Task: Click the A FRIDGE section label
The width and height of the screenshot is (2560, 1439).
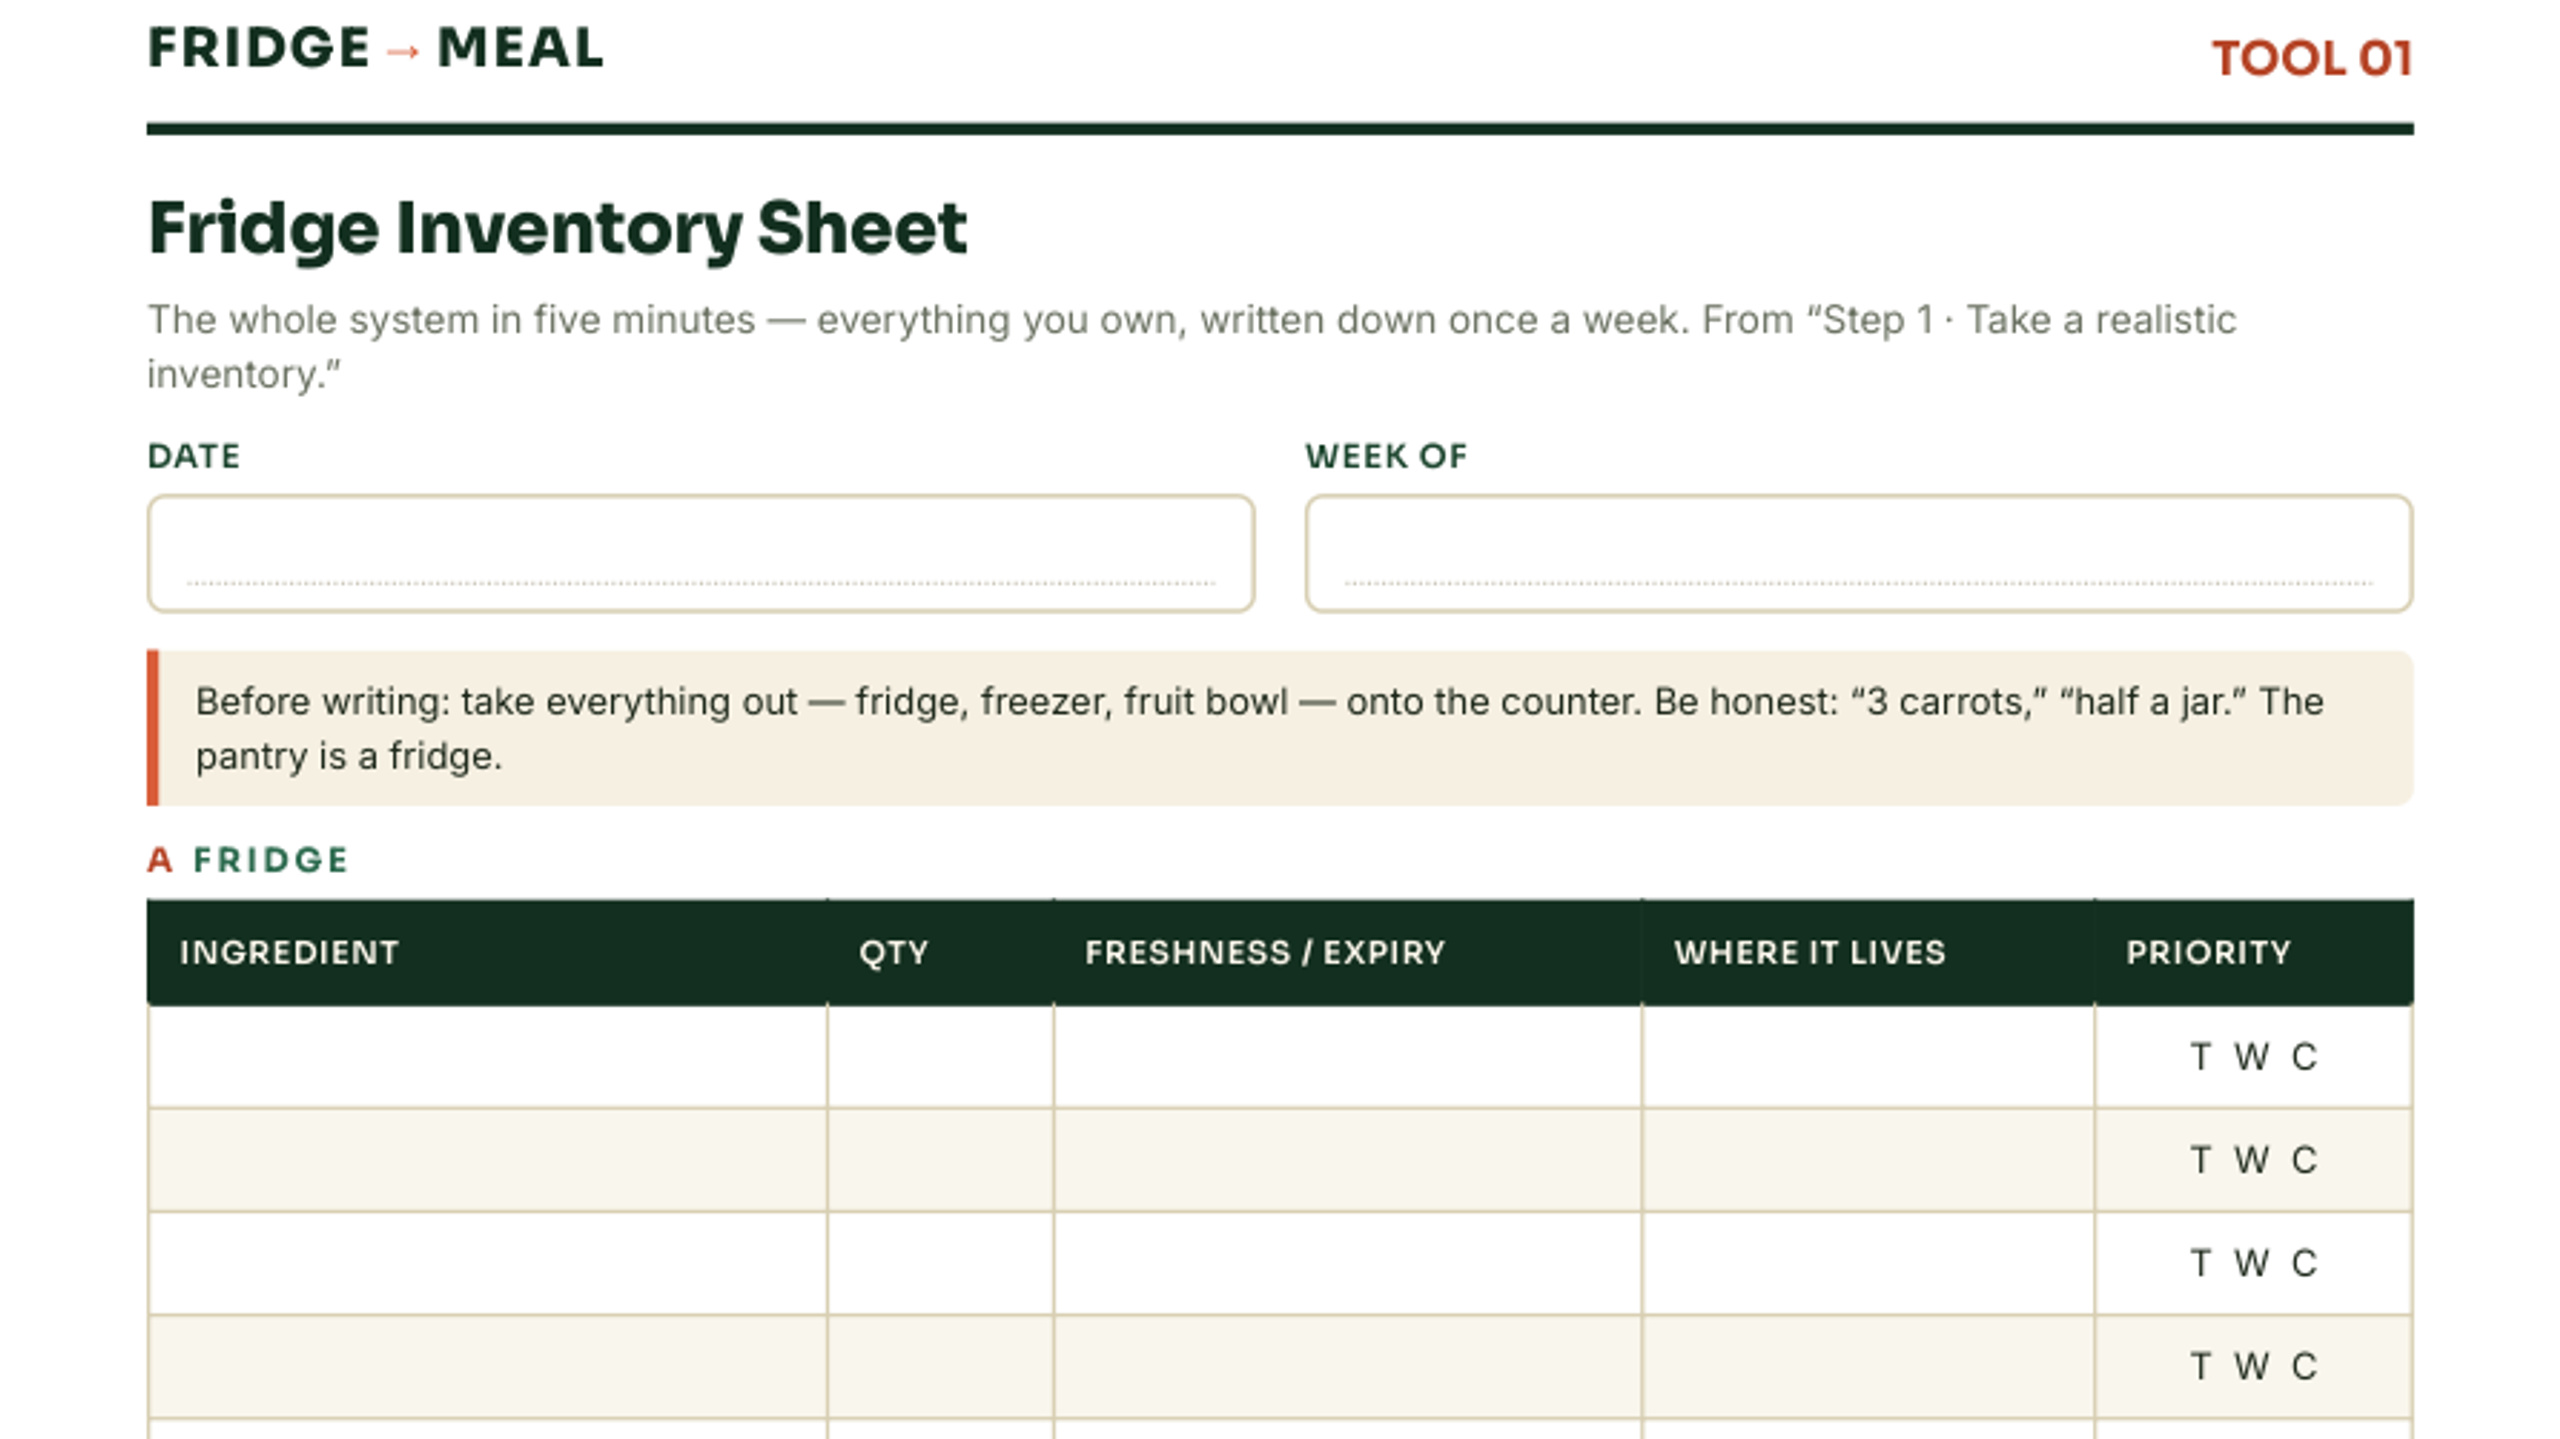Action: (248, 860)
